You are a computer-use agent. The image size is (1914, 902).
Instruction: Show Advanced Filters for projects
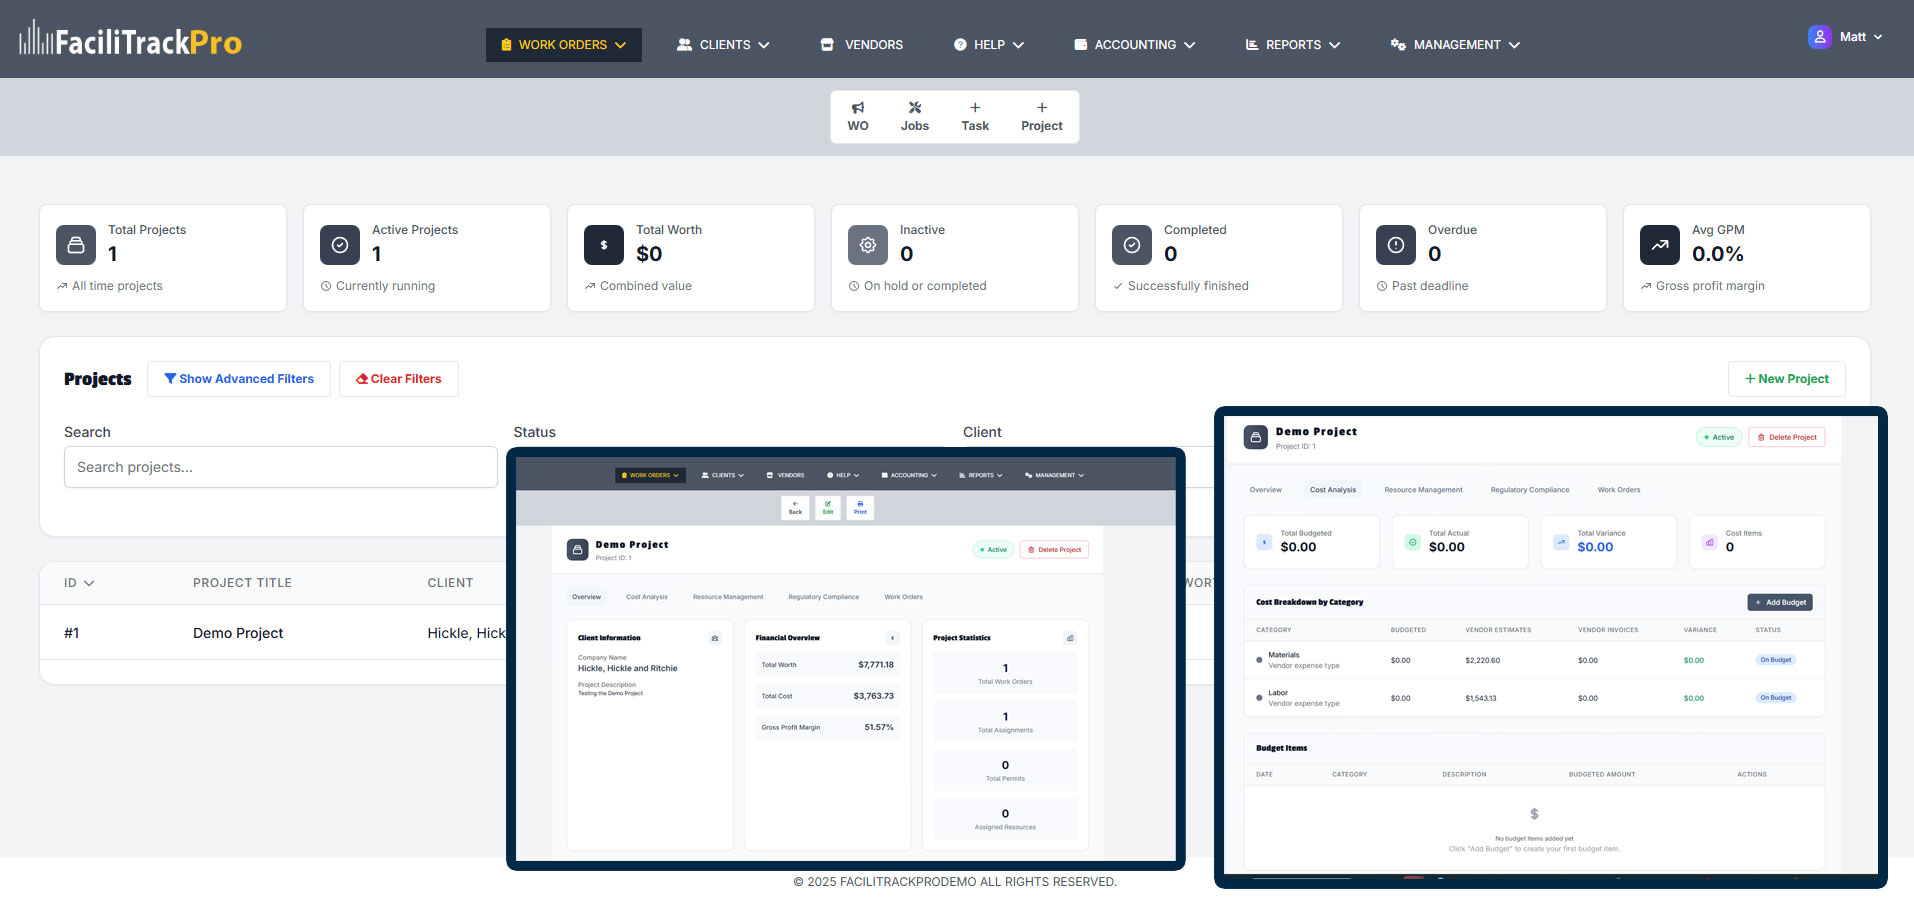239,379
